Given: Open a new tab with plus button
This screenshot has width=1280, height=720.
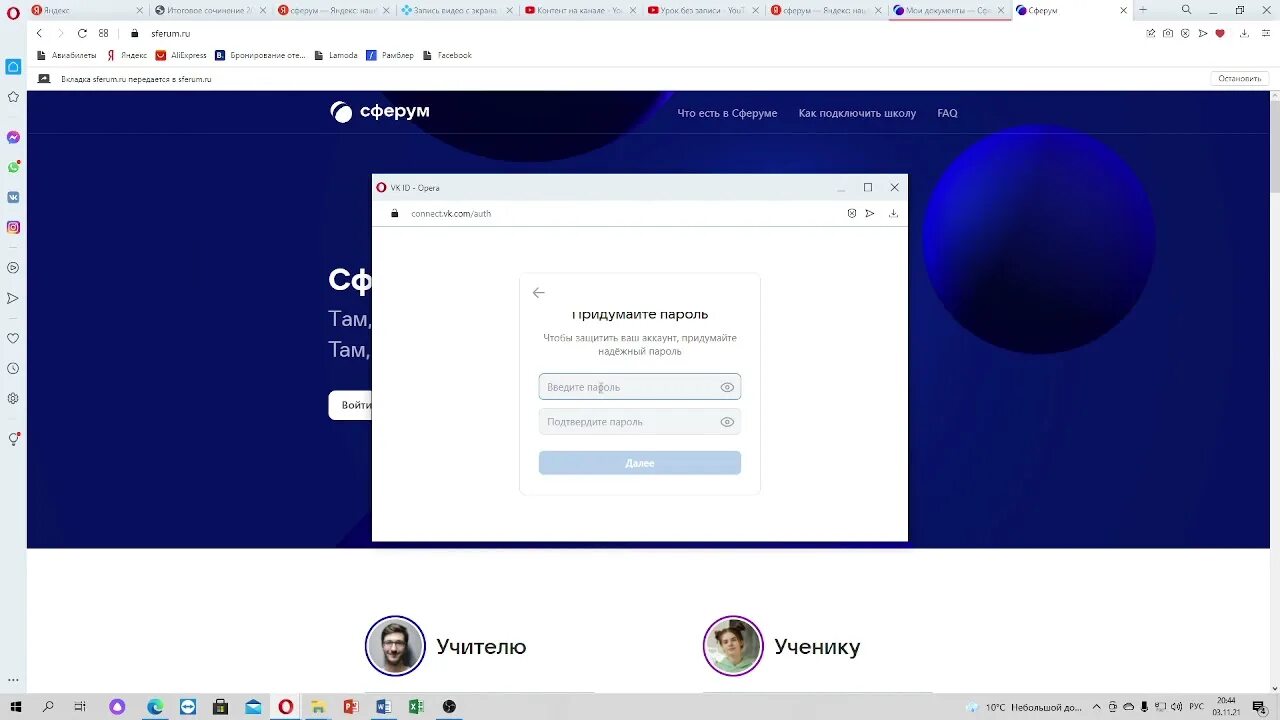Looking at the screenshot, I should 1143,10.
